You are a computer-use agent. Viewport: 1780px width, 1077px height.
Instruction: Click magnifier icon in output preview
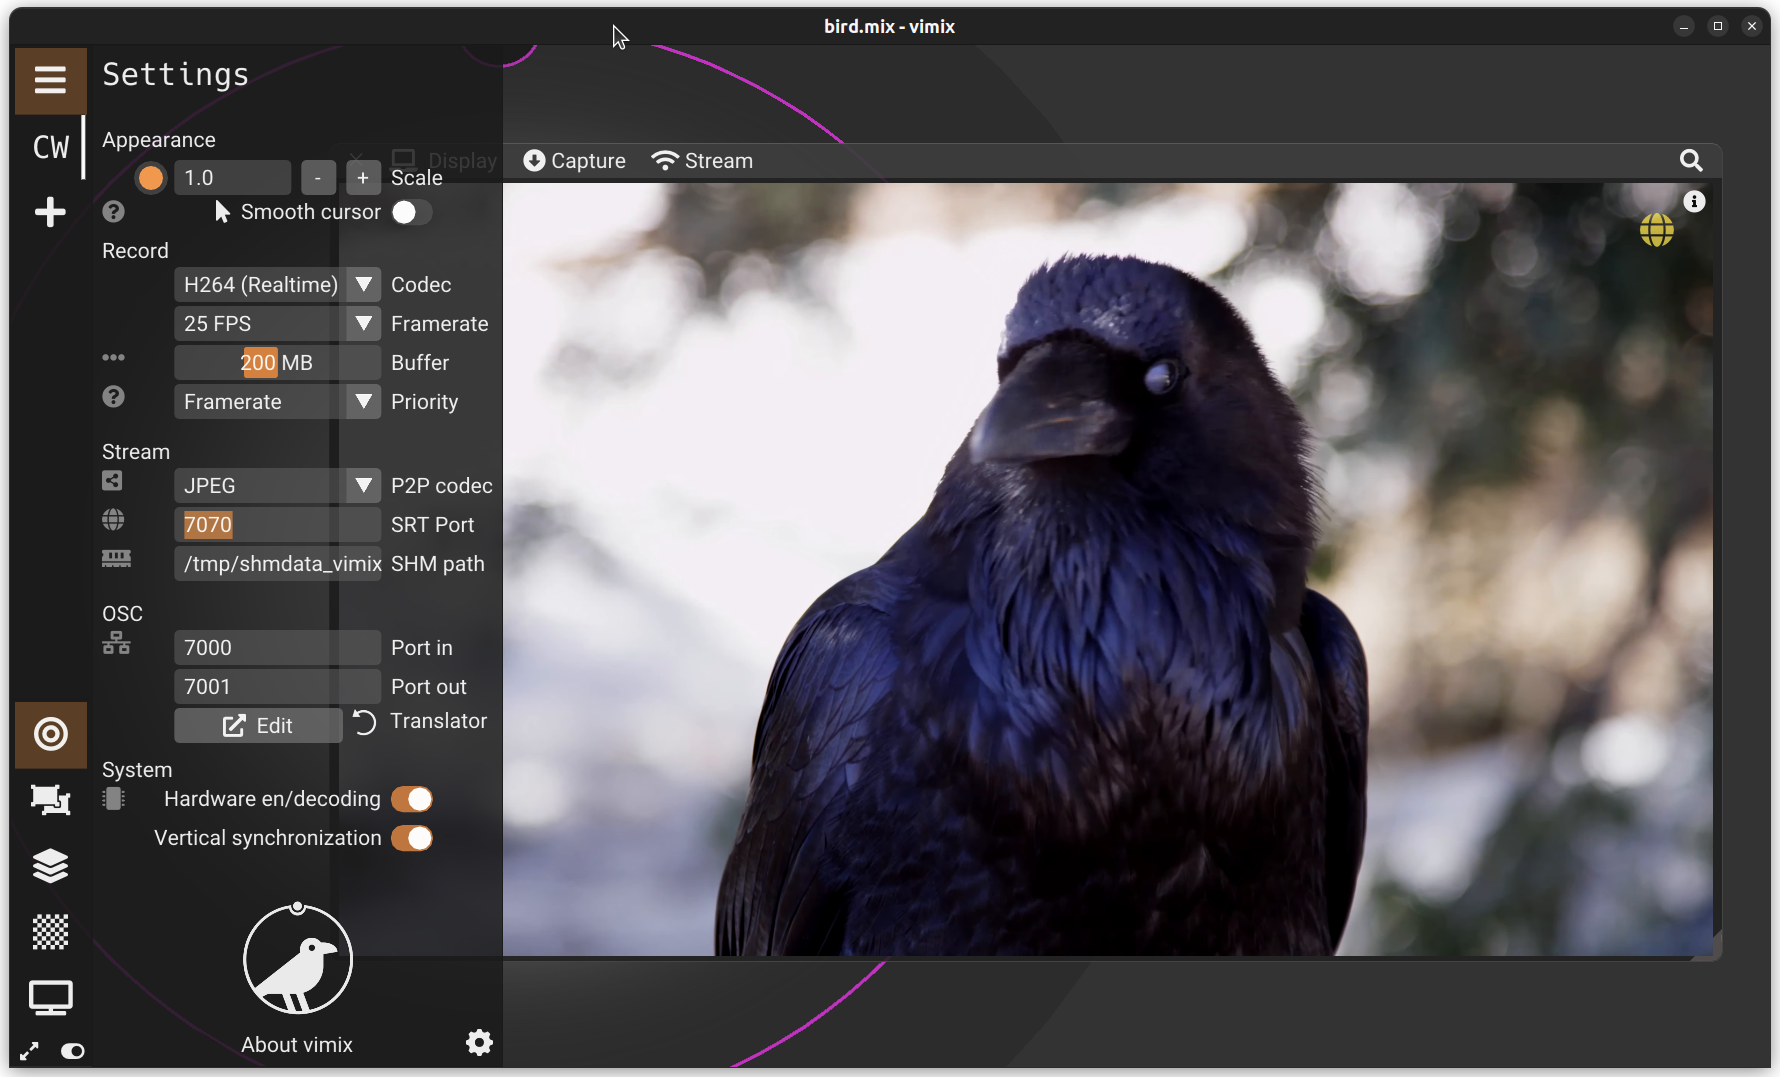click(x=1690, y=161)
